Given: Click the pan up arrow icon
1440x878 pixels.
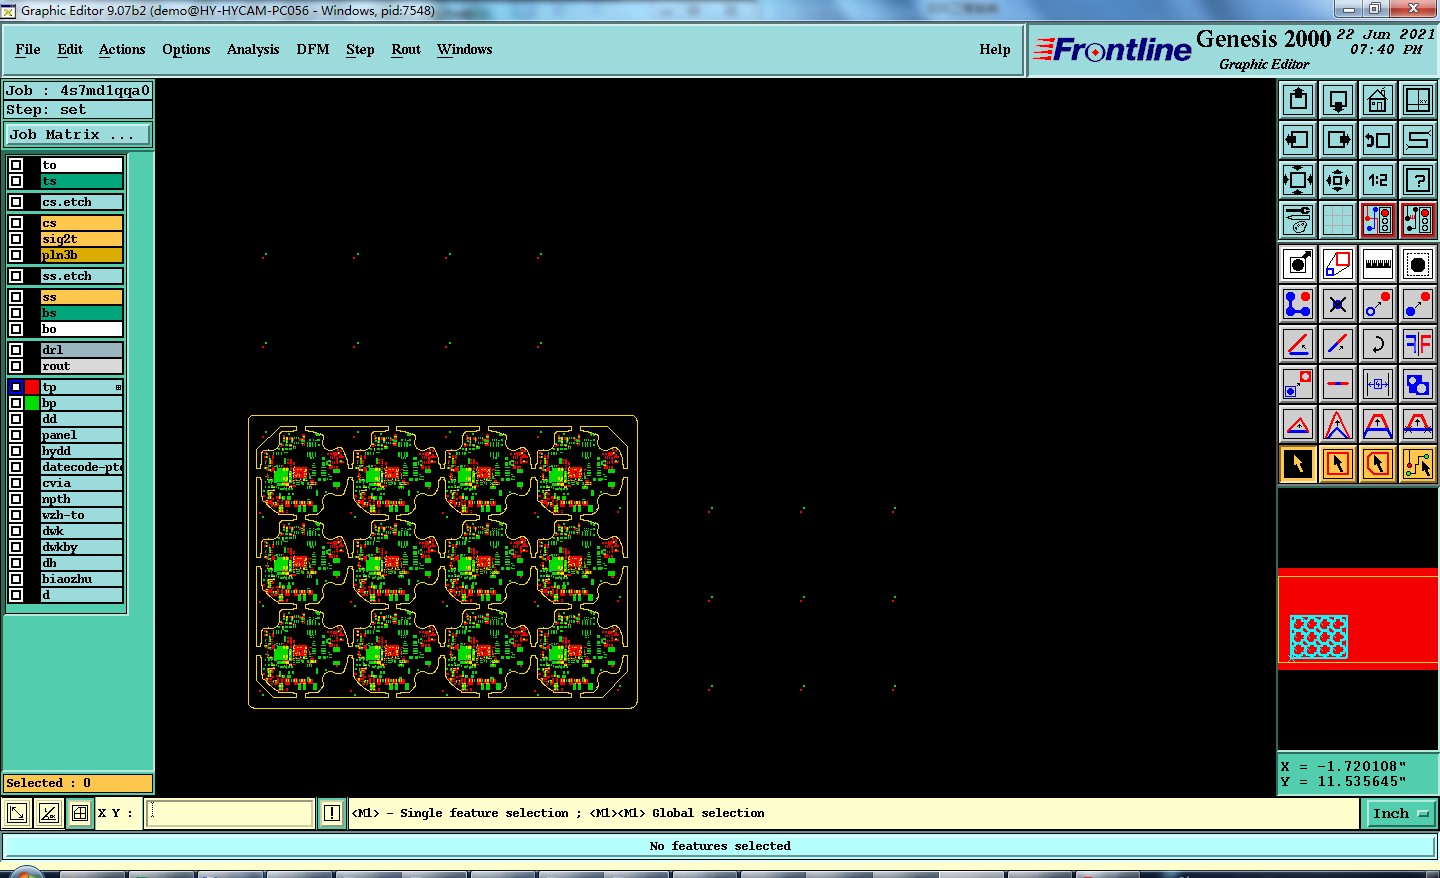Looking at the screenshot, I should click(x=1298, y=100).
